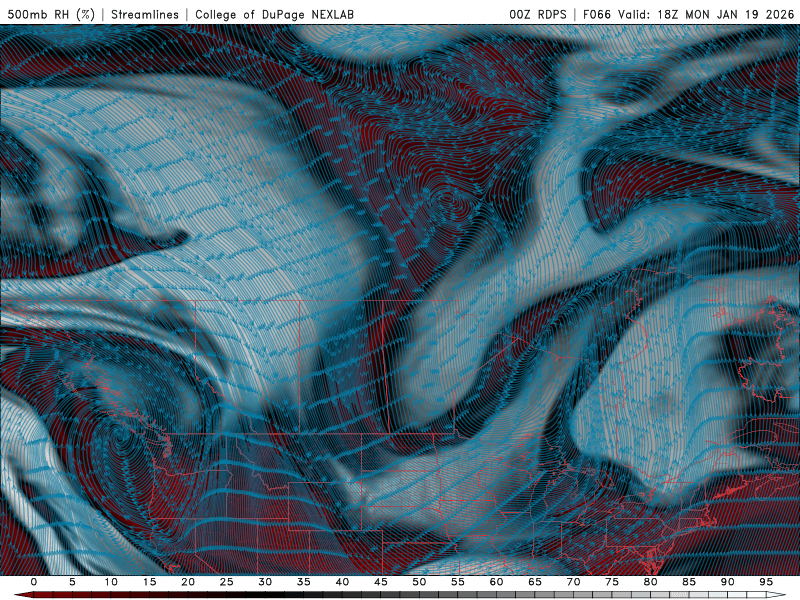Click the "25" color scale label
This screenshot has height=600, width=800.
(x=227, y=582)
